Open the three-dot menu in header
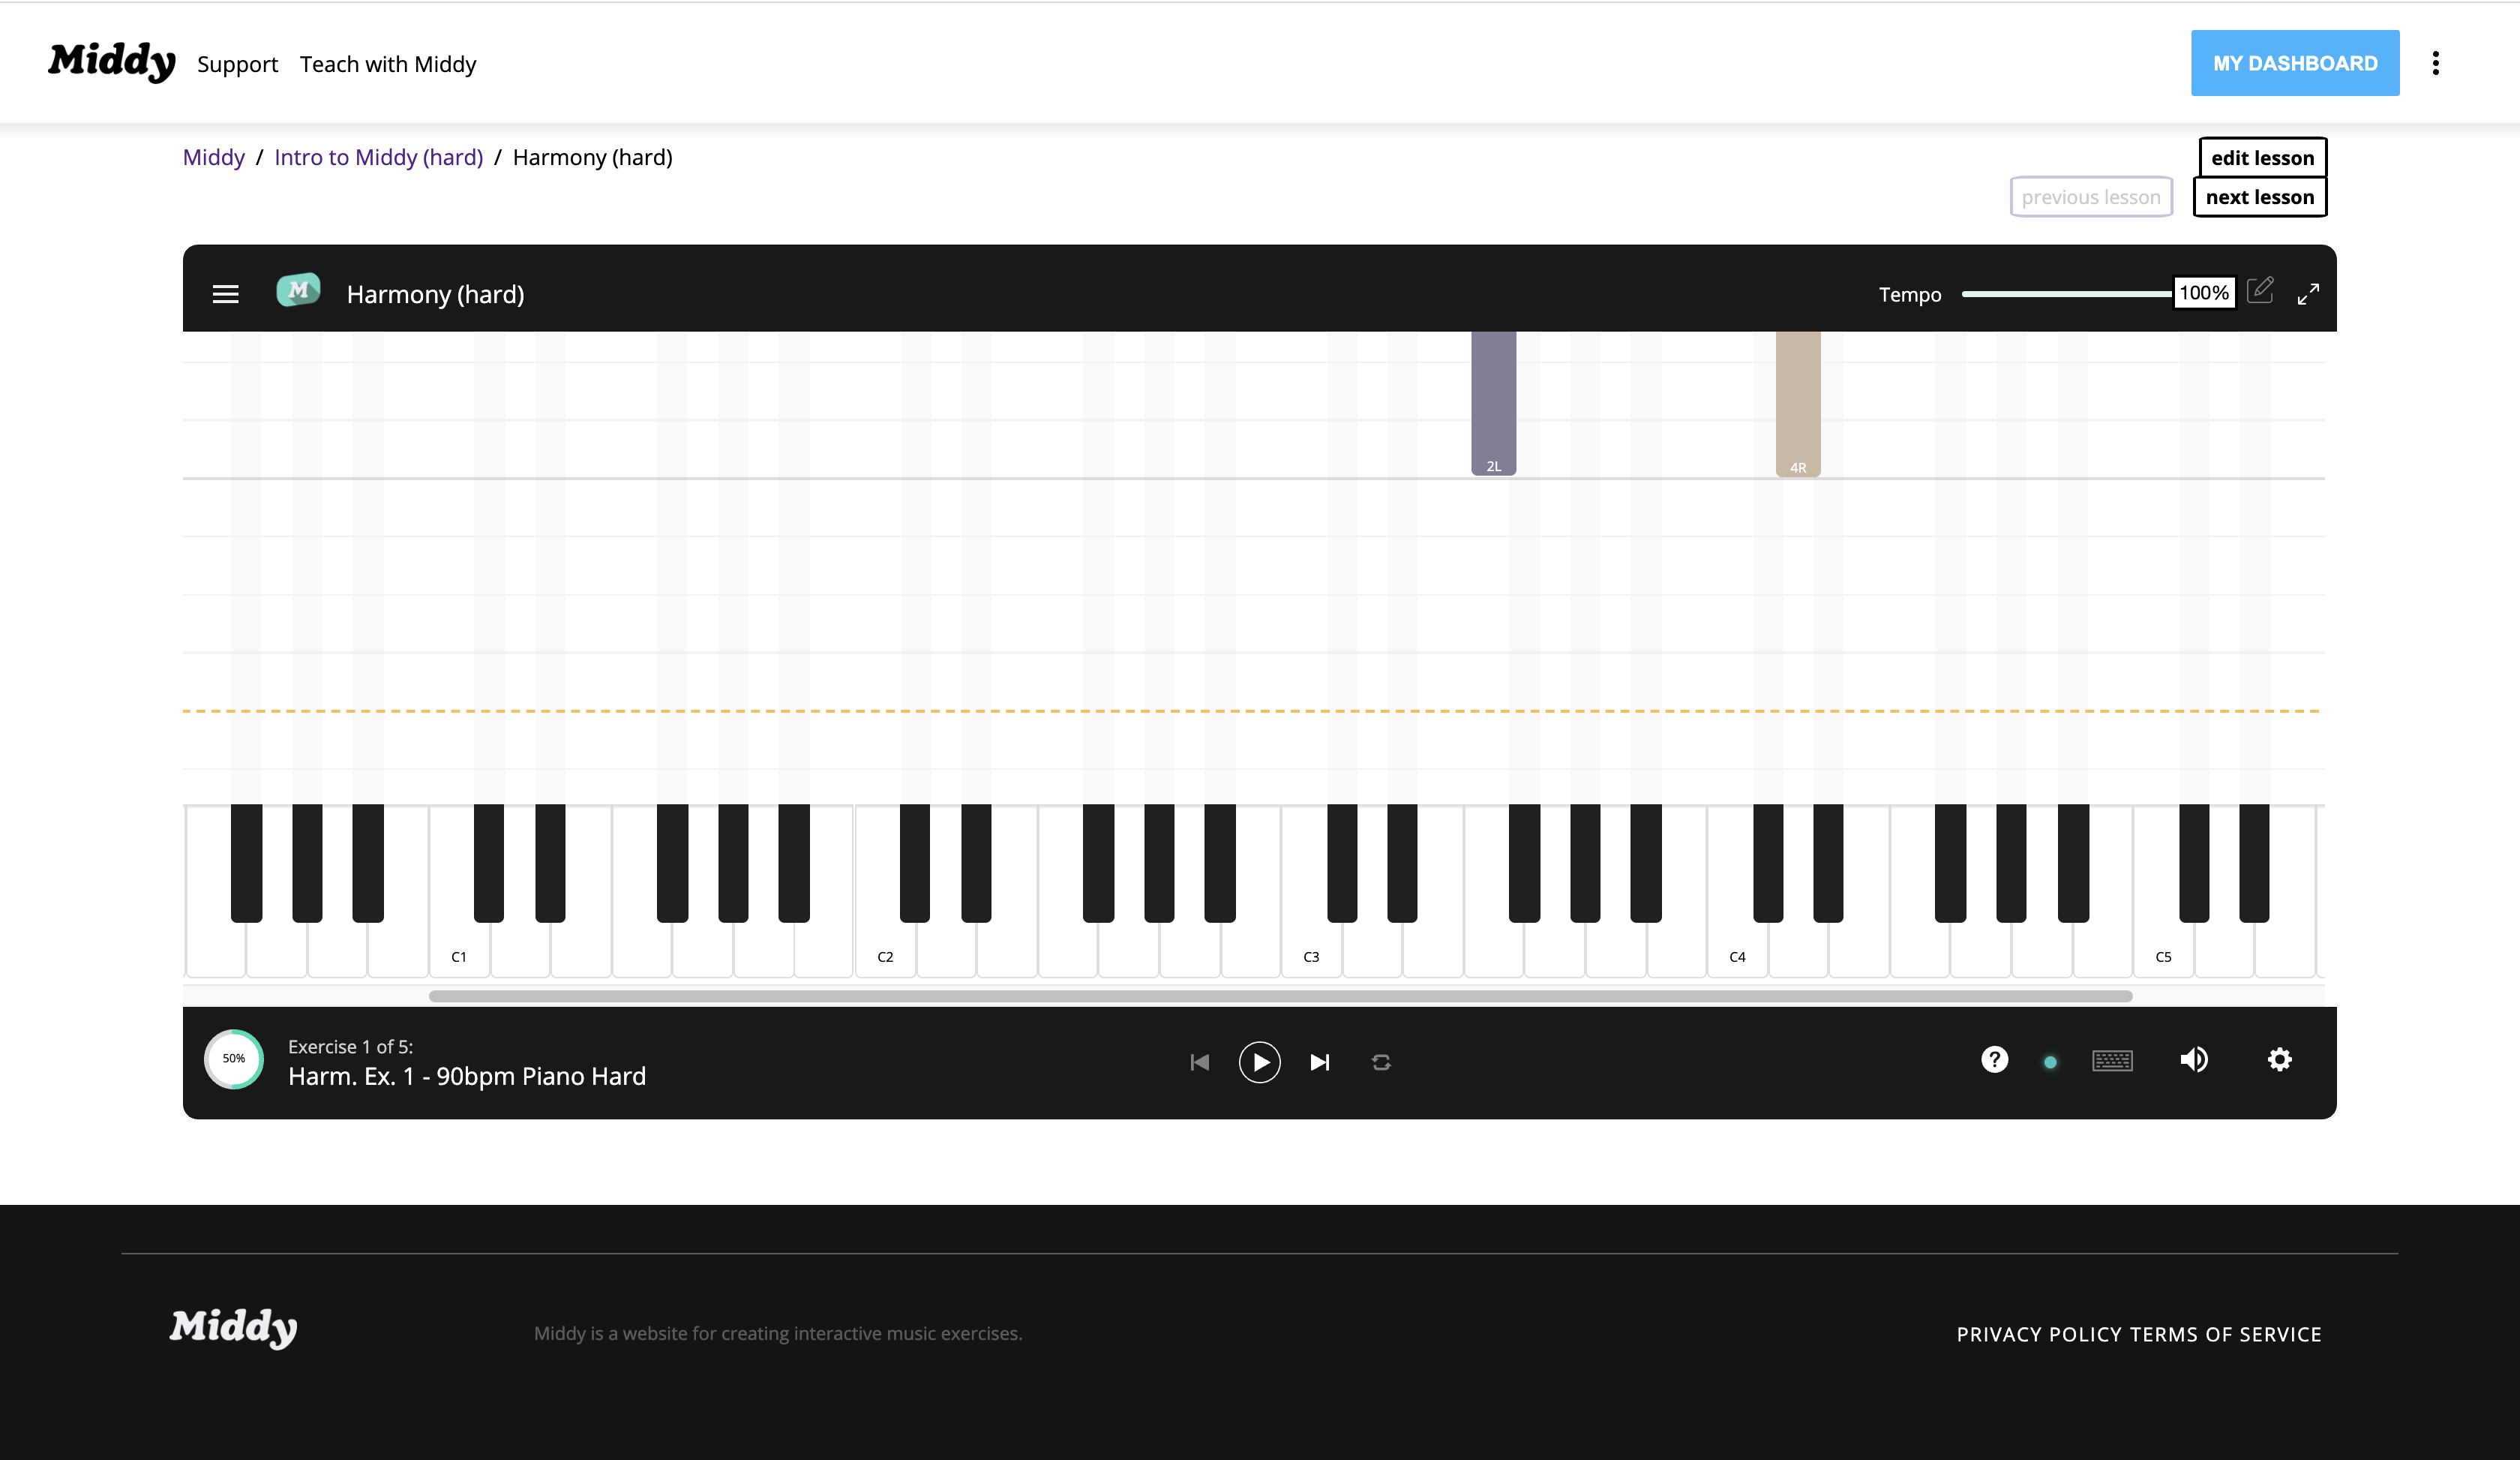The height and width of the screenshot is (1460, 2520). click(x=2436, y=63)
